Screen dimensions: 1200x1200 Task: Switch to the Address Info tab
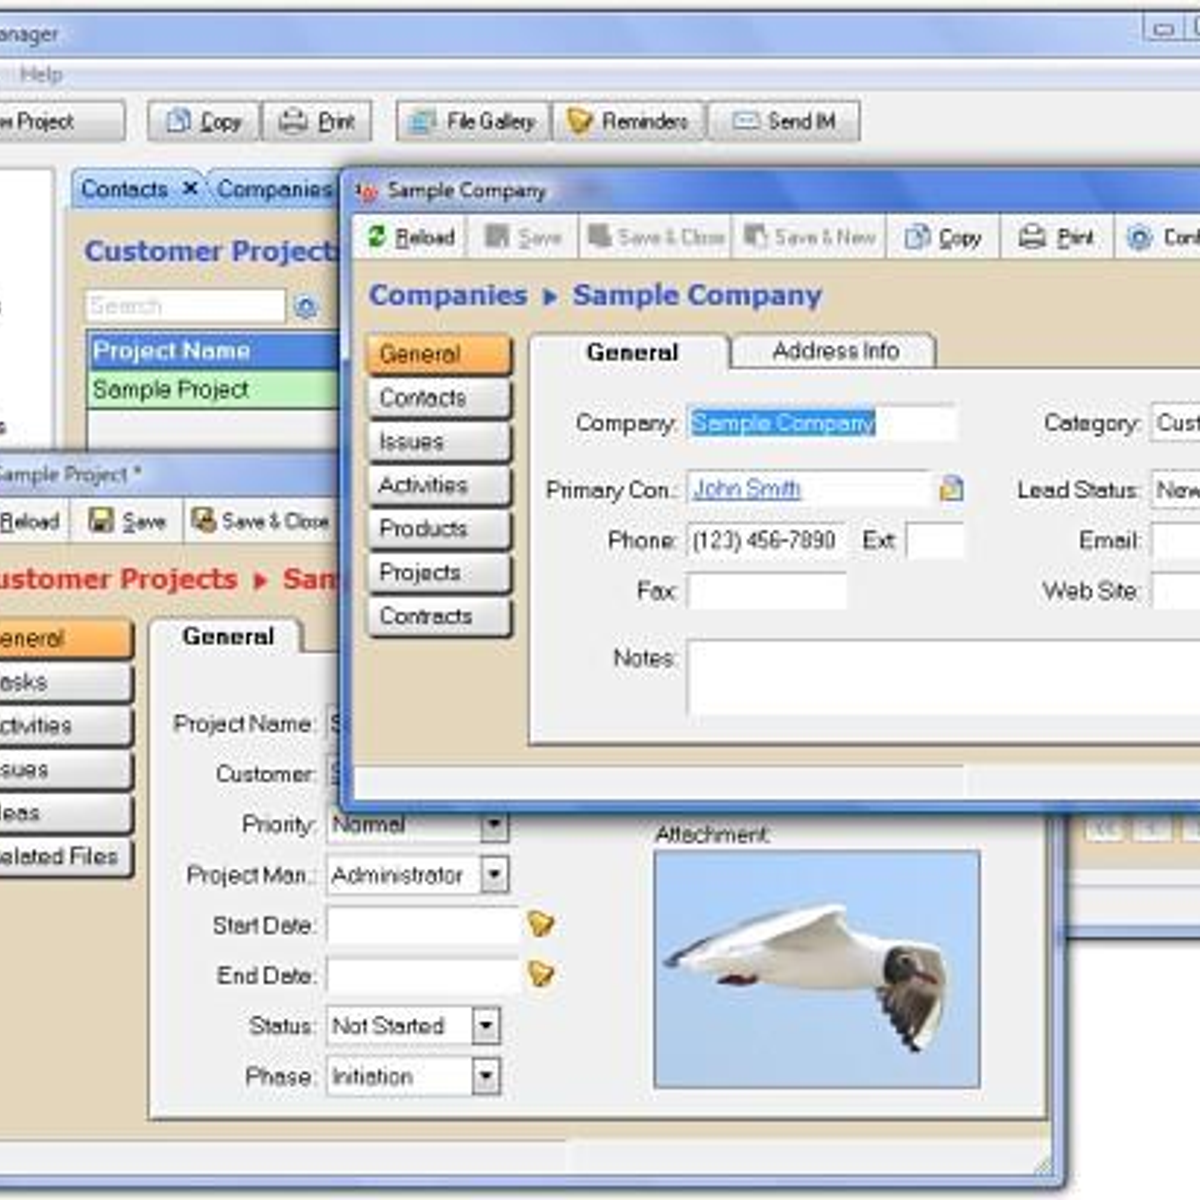point(835,351)
